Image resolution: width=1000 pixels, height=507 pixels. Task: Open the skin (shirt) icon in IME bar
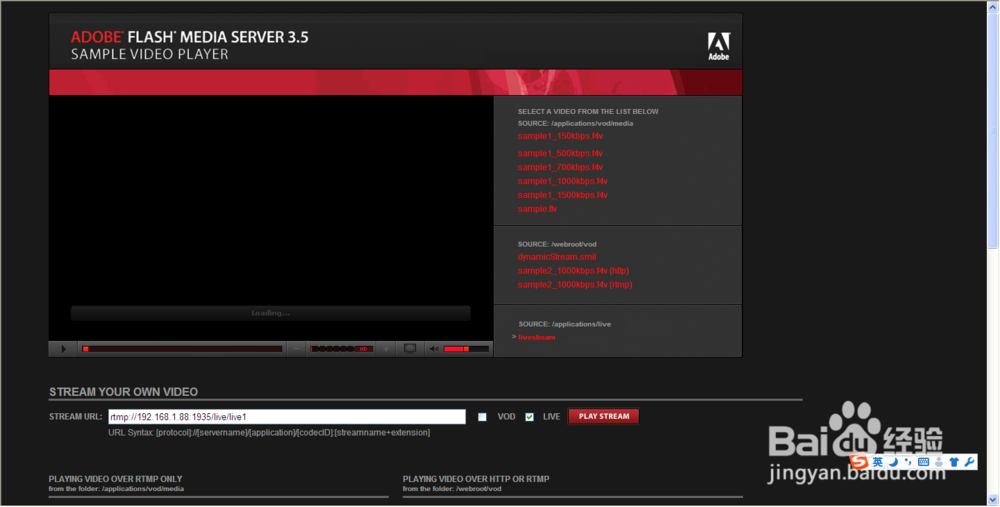tap(954, 462)
